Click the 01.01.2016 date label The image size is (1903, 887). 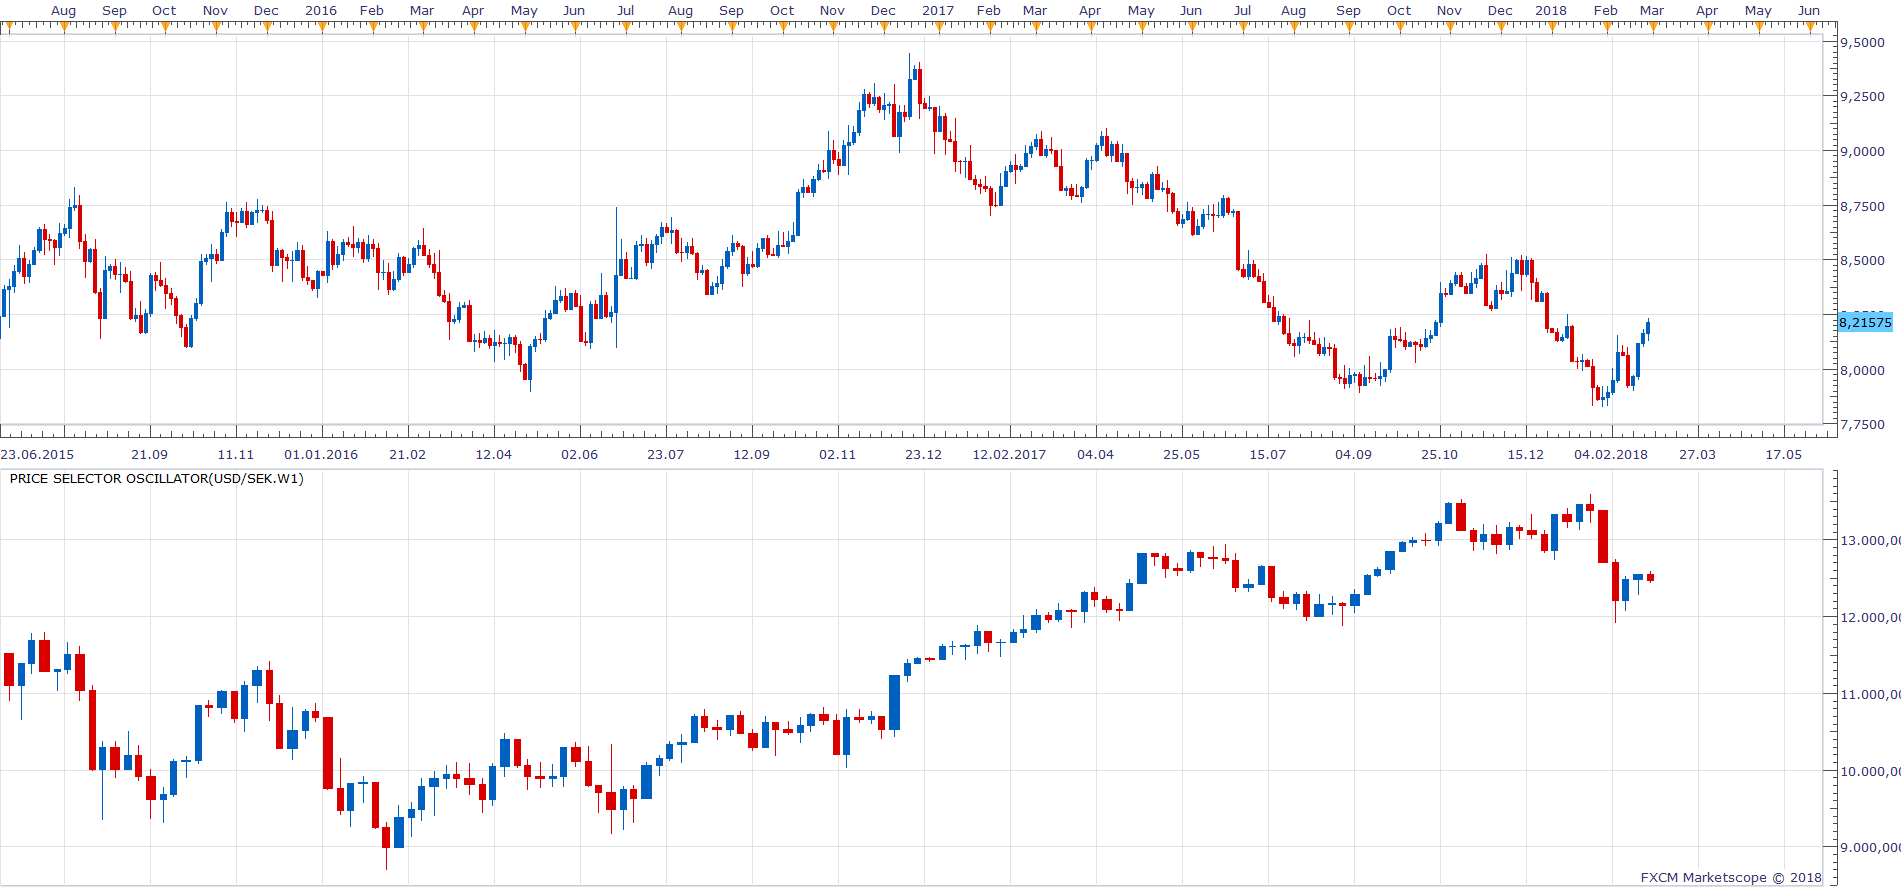[x=321, y=455]
